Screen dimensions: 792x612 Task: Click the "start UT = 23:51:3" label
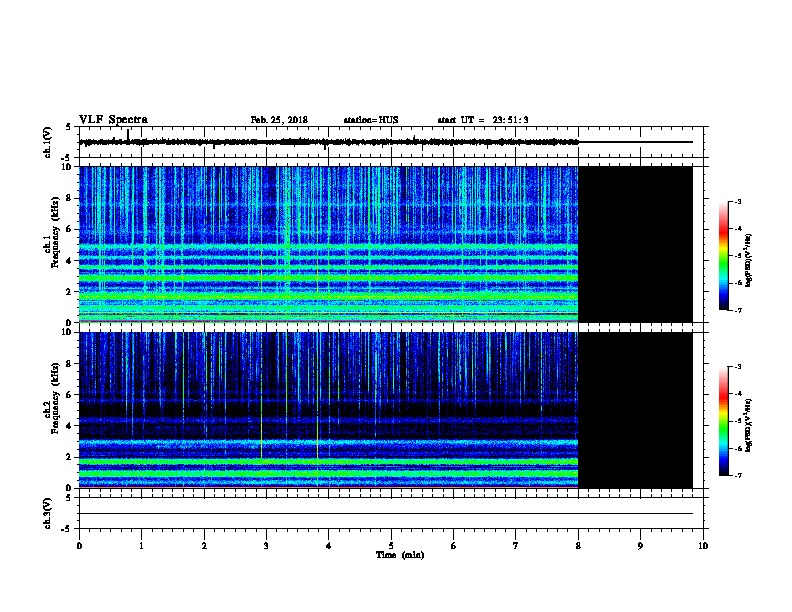coord(483,120)
